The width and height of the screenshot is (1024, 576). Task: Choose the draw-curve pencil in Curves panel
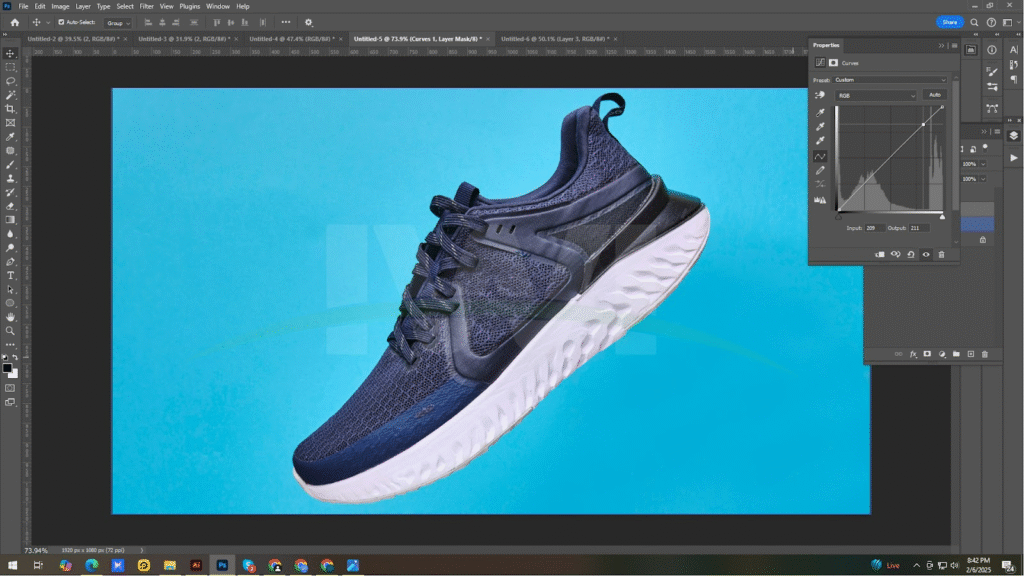click(820, 170)
